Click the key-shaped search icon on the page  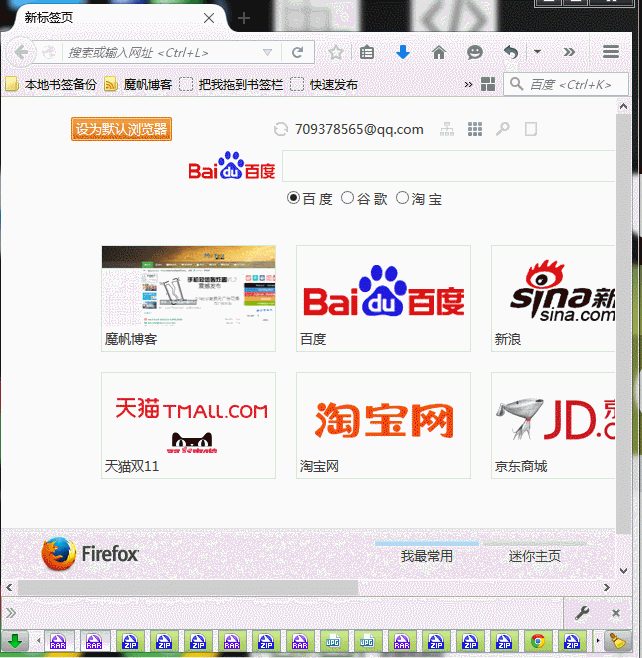(x=503, y=129)
